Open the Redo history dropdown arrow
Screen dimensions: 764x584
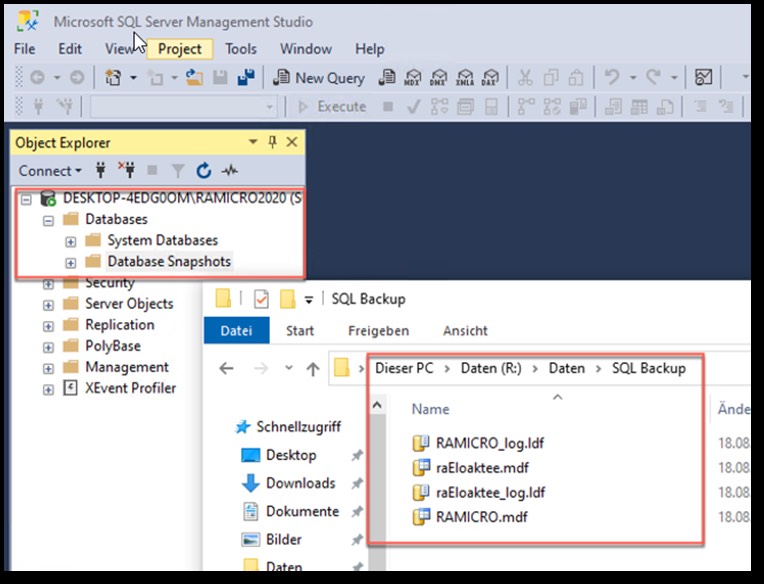[x=674, y=77]
